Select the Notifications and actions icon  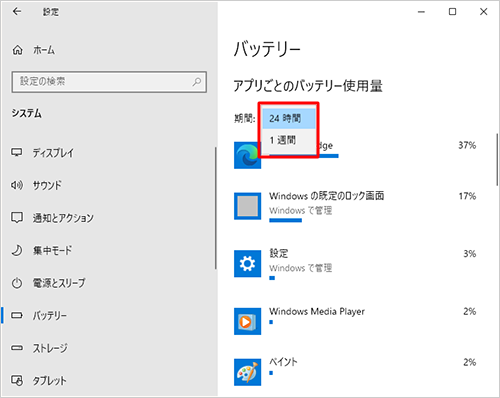tap(17, 217)
